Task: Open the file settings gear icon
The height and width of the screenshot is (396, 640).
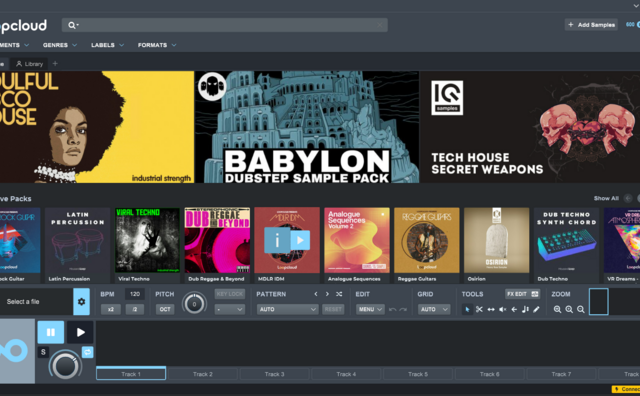Action: click(x=81, y=302)
